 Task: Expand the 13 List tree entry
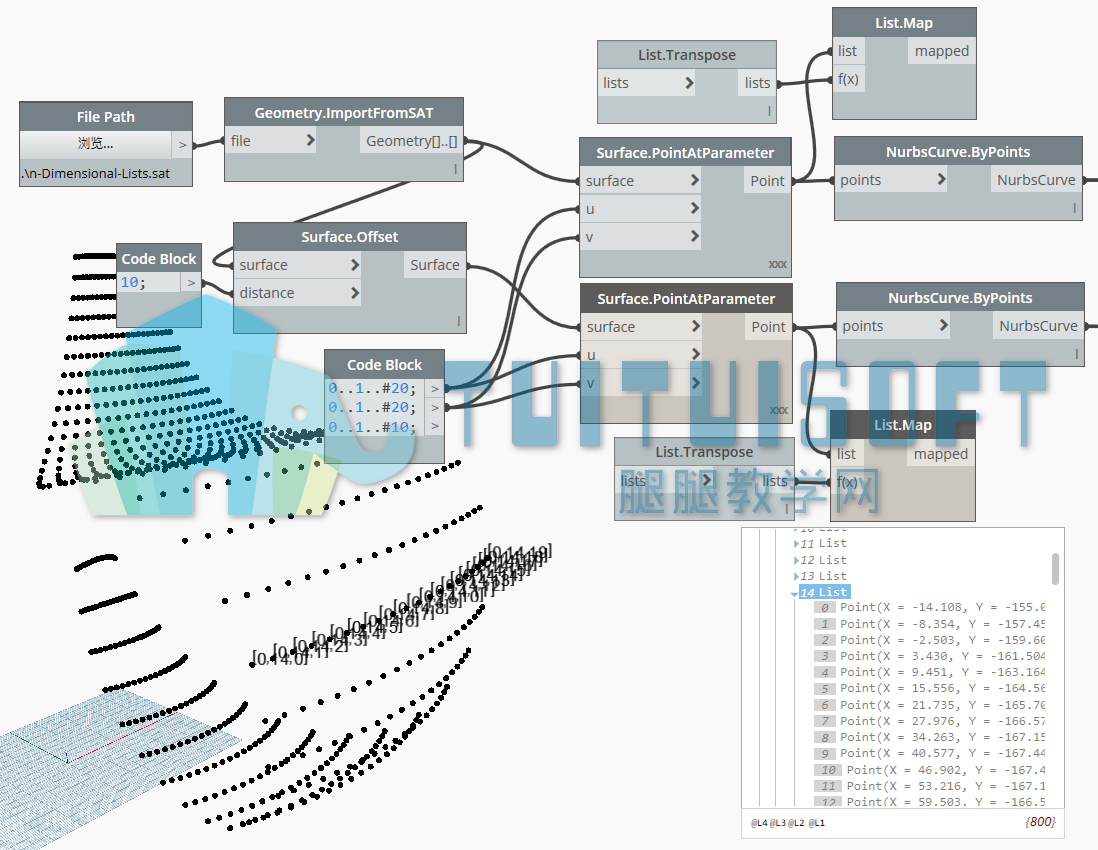coord(796,576)
